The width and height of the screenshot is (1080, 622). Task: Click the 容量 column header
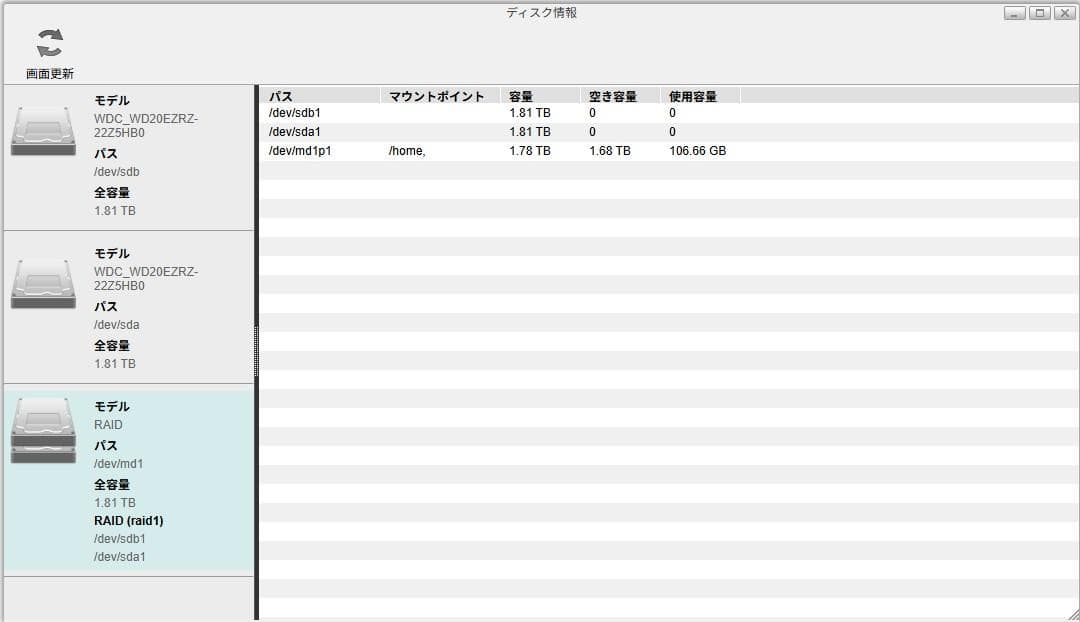[515, 96]
